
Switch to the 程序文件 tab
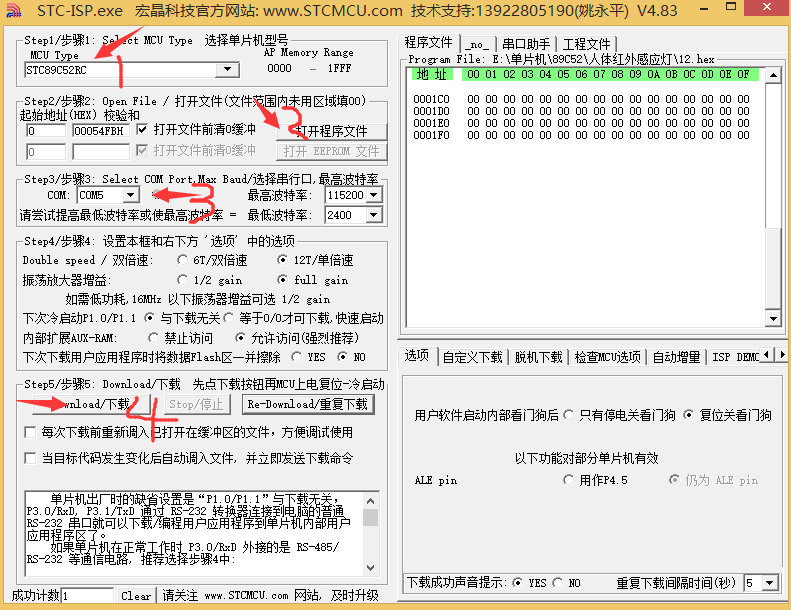click(x=429, y=42)
